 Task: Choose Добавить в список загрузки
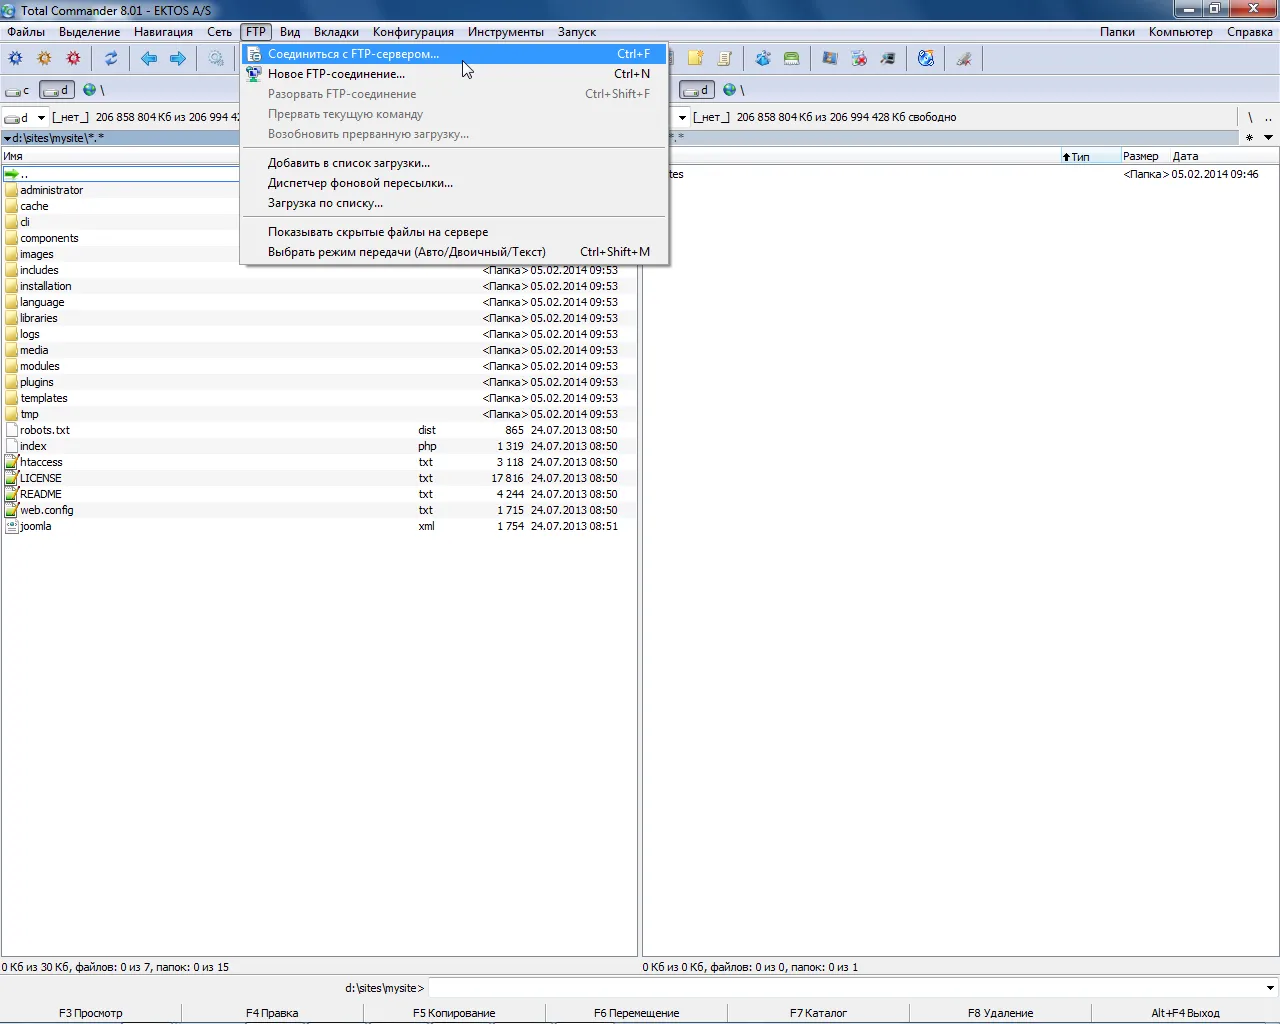[x=454, y=163]
